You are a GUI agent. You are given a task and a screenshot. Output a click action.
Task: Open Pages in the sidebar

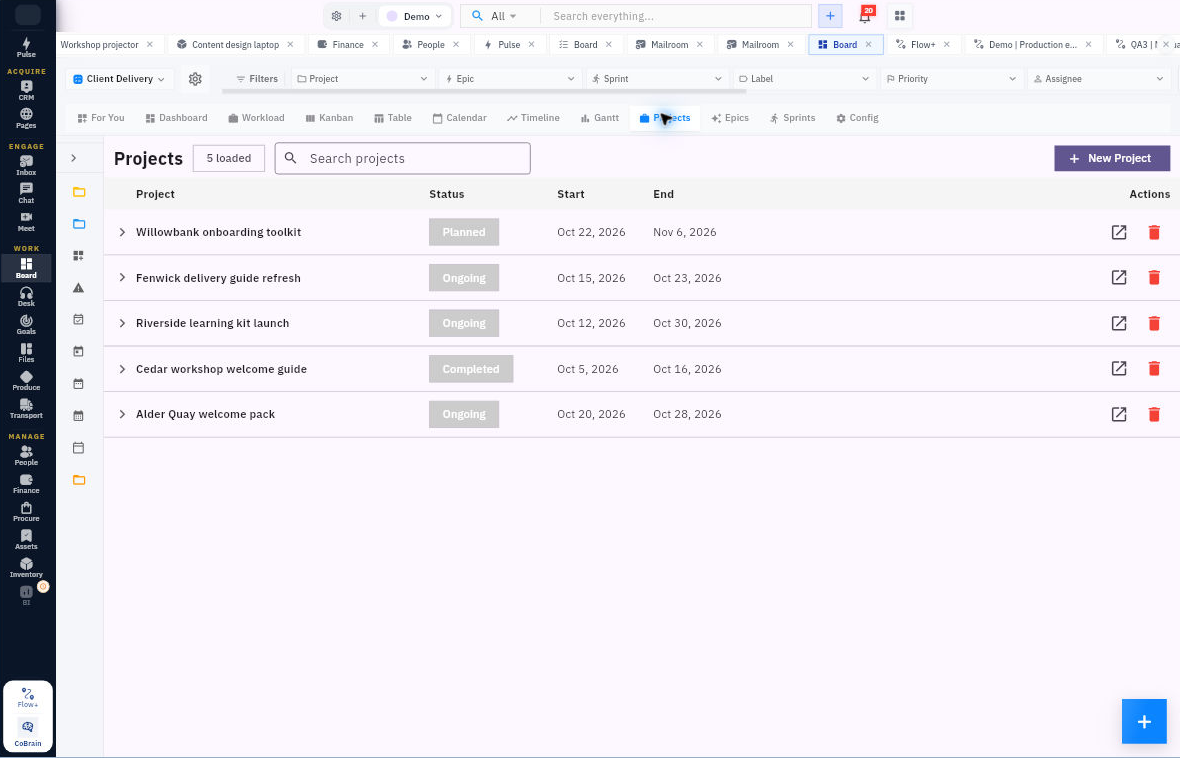pos(26,118)
